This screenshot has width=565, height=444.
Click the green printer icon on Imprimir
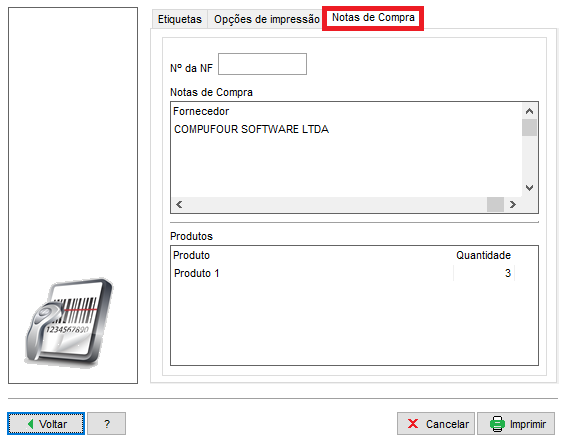[497, 424]
